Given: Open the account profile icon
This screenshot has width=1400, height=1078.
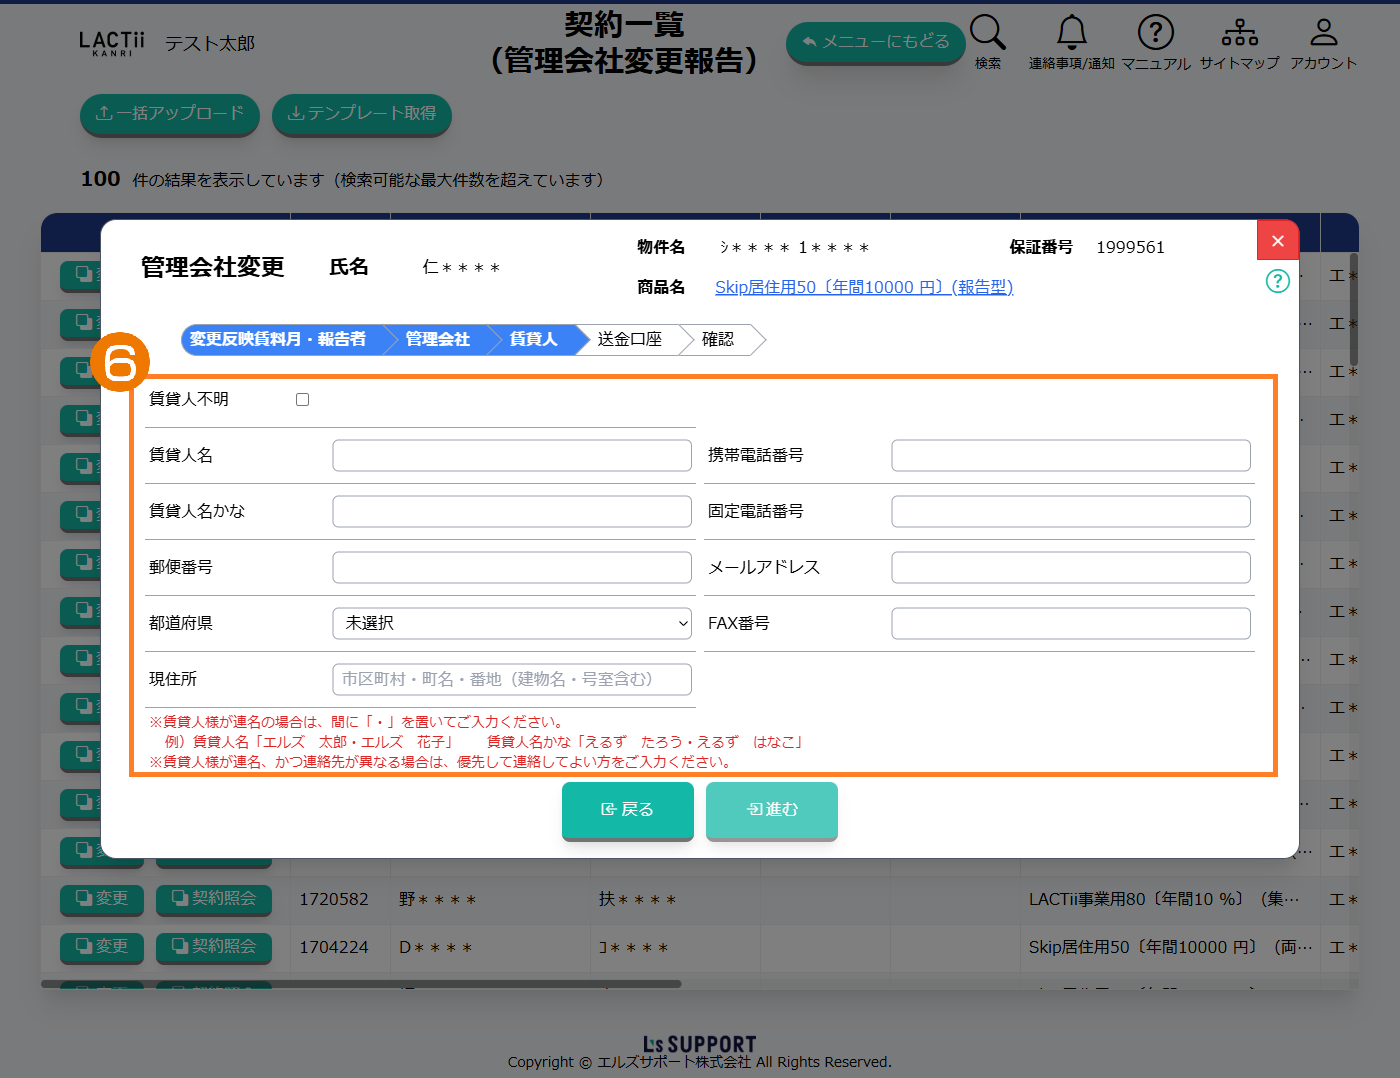Looking at the screenshot, I should [1323, 33].
